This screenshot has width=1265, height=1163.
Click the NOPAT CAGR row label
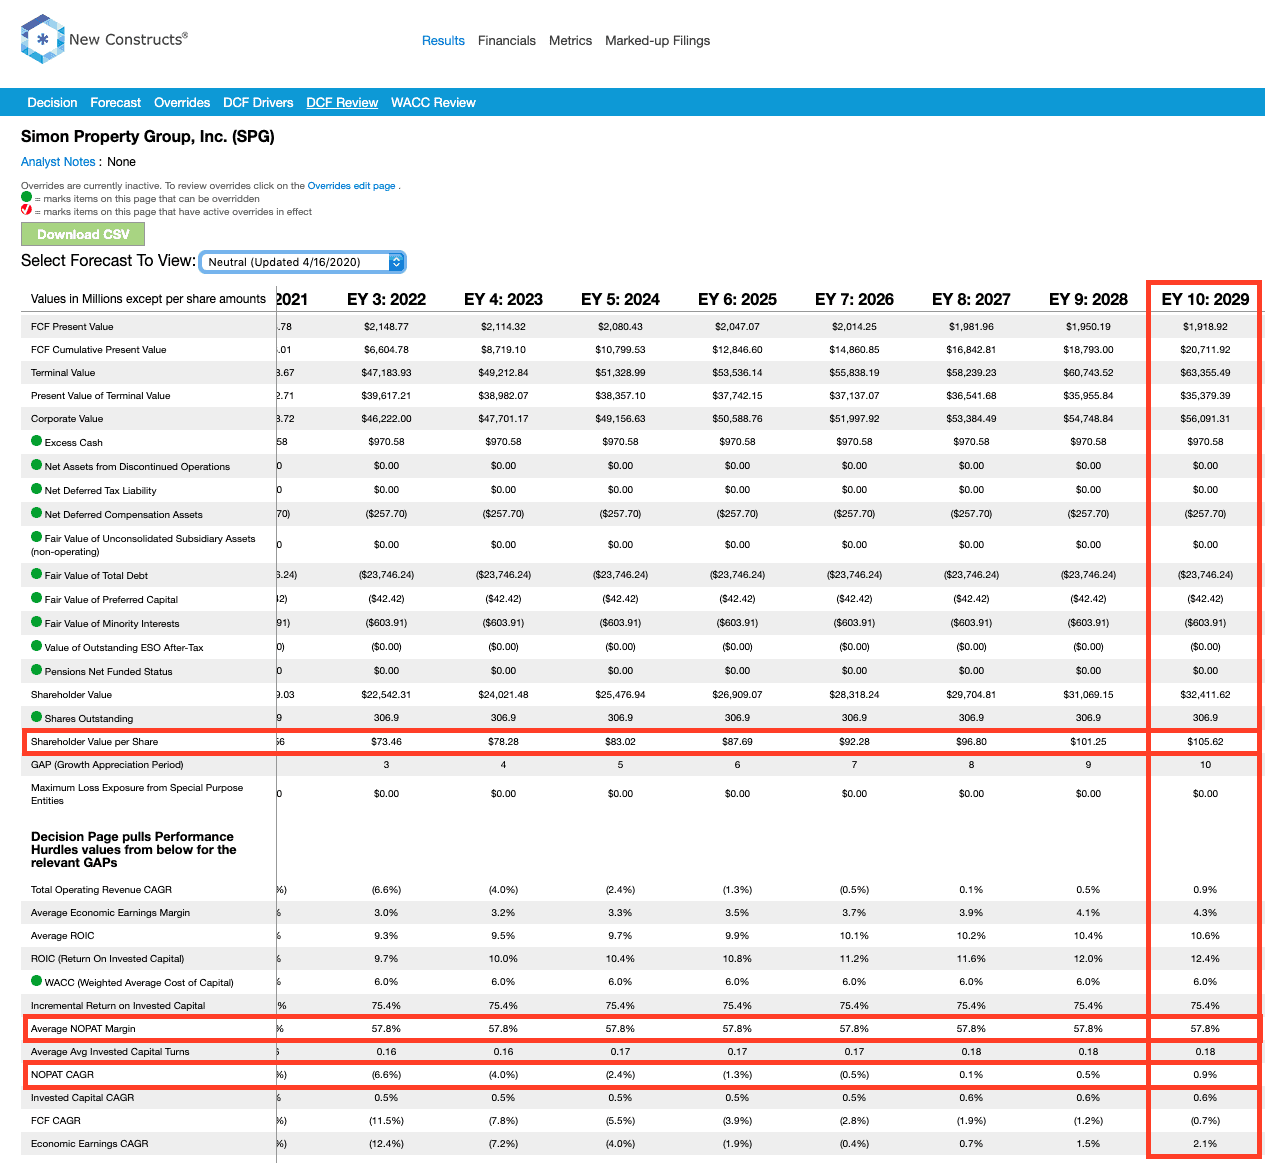tap(62, 1075)
